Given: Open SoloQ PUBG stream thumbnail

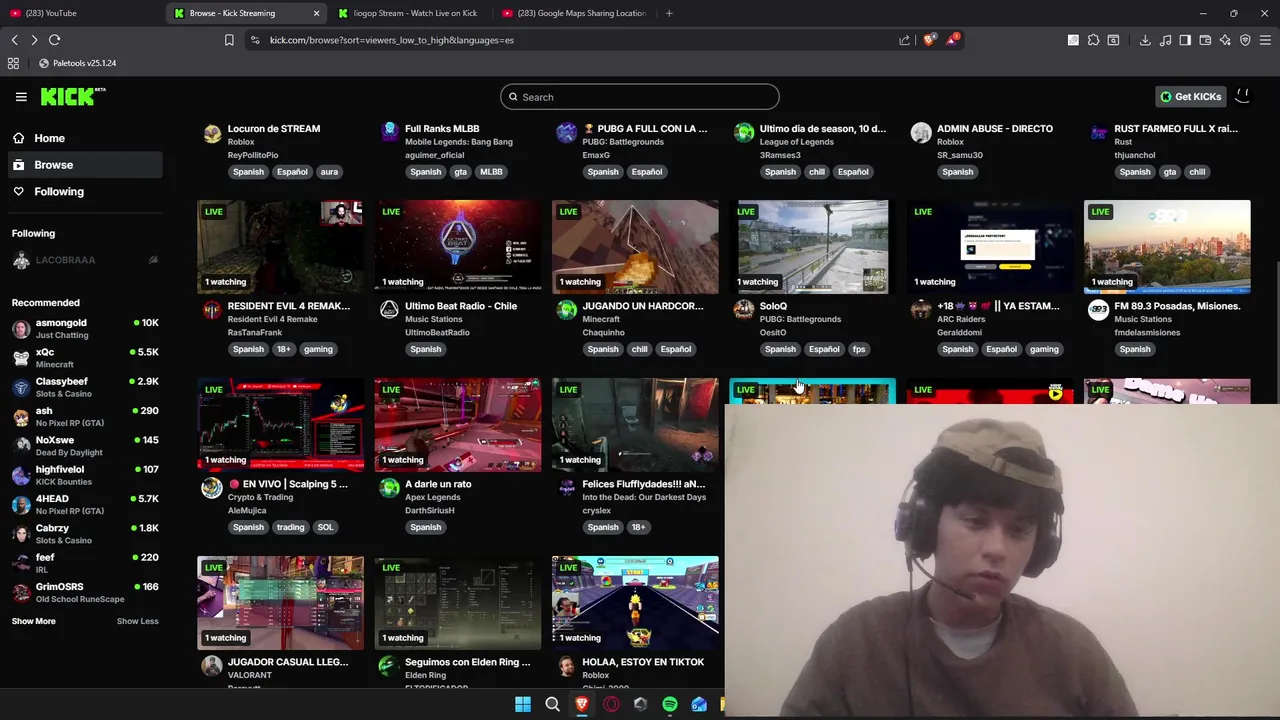Looking at the screenshot, I should tap(812, 247).
